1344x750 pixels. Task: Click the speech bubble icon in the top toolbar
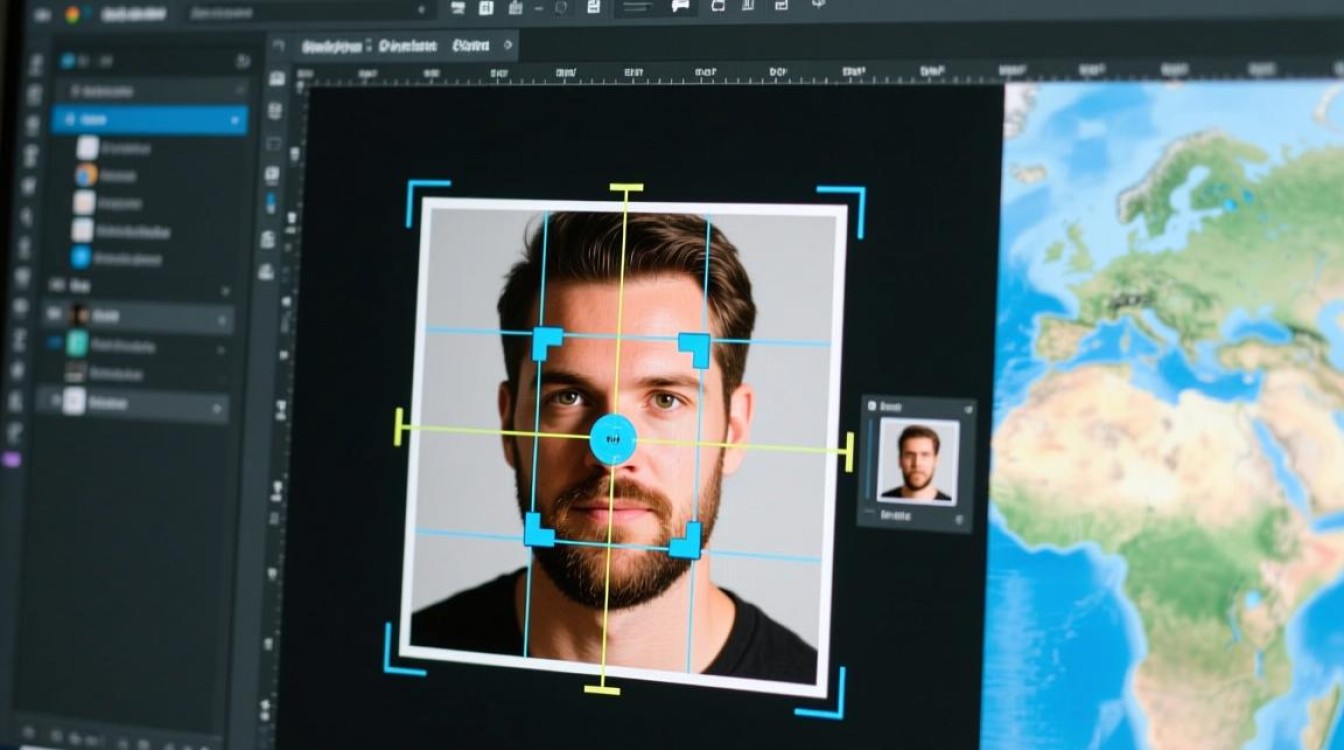point(680,7)
